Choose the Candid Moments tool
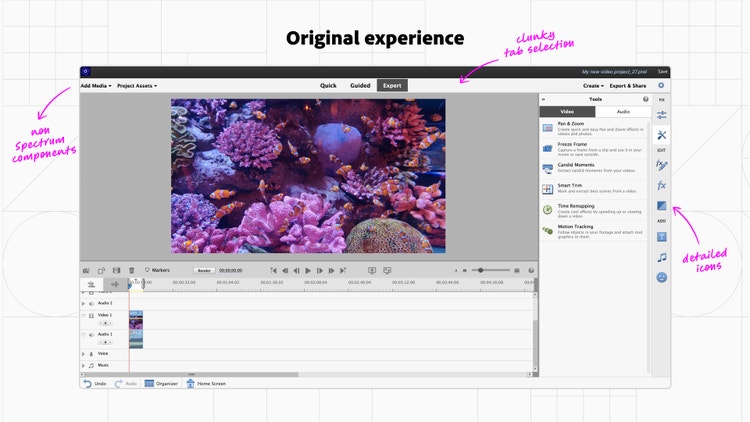 click(x=594, y=168)
